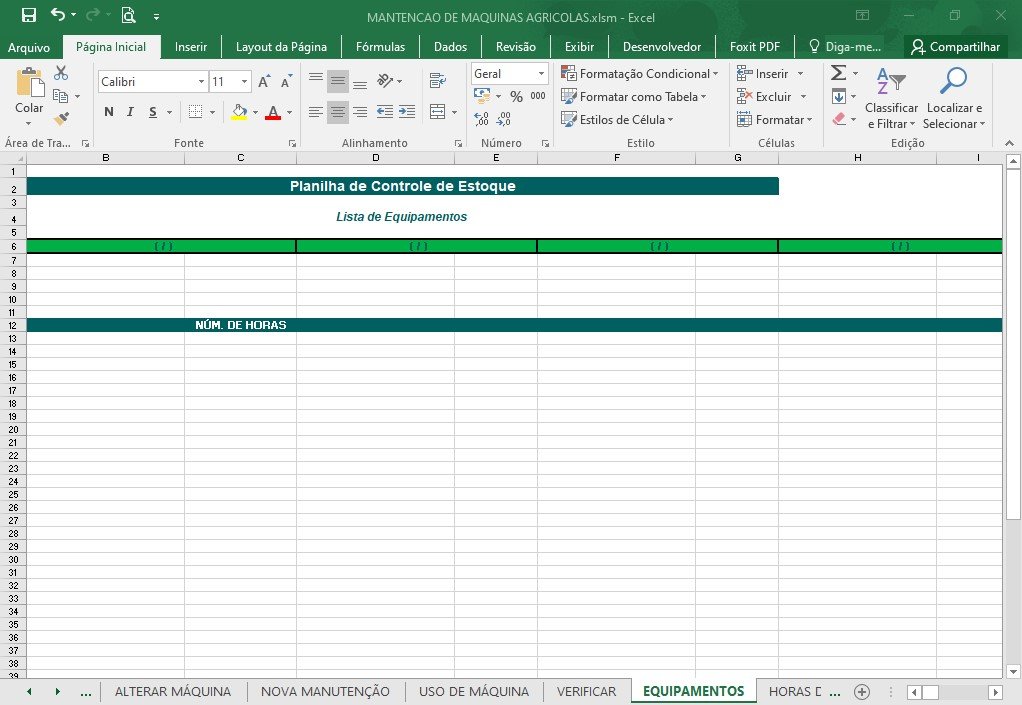Open Inserir cells dropdown
1022x705 pixels.
(800, 74)
